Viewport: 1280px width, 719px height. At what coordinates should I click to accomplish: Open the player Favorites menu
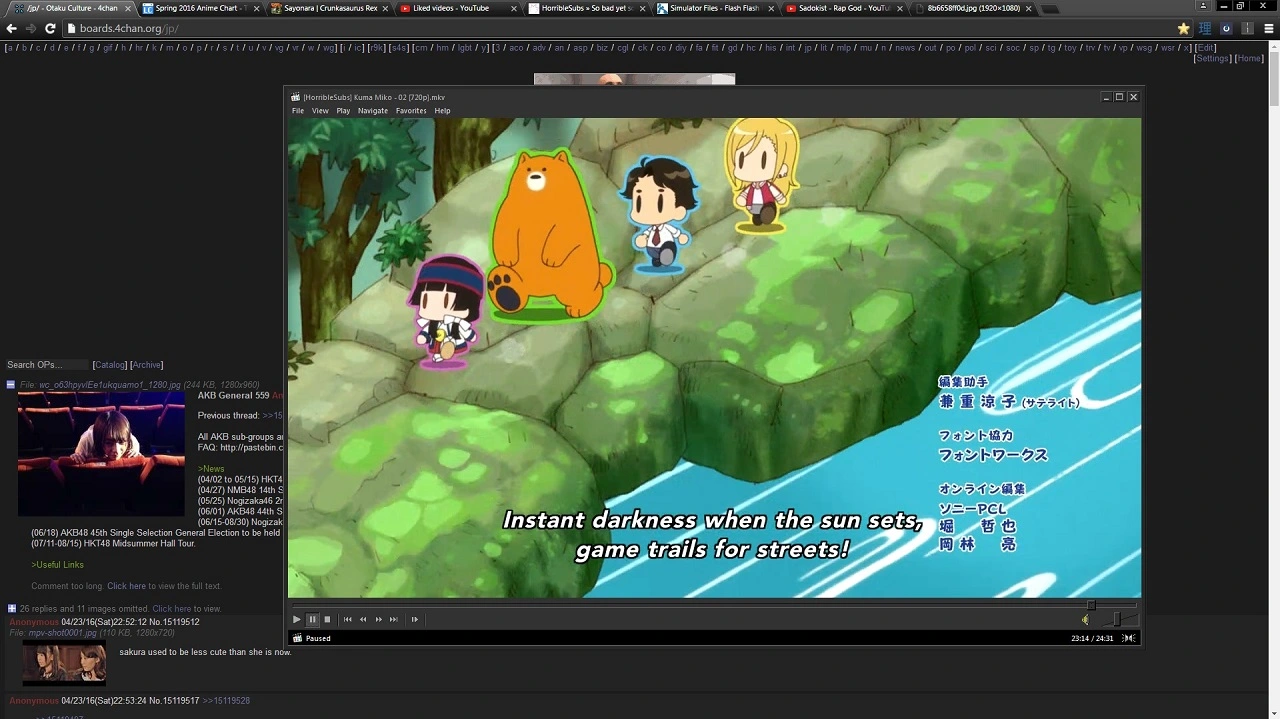411,111
